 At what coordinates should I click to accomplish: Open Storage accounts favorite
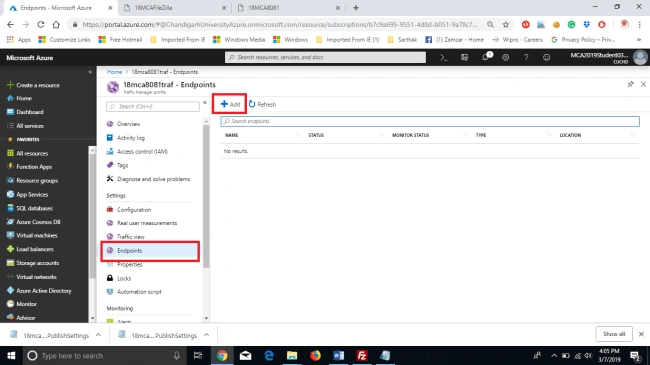coord(33,263)
